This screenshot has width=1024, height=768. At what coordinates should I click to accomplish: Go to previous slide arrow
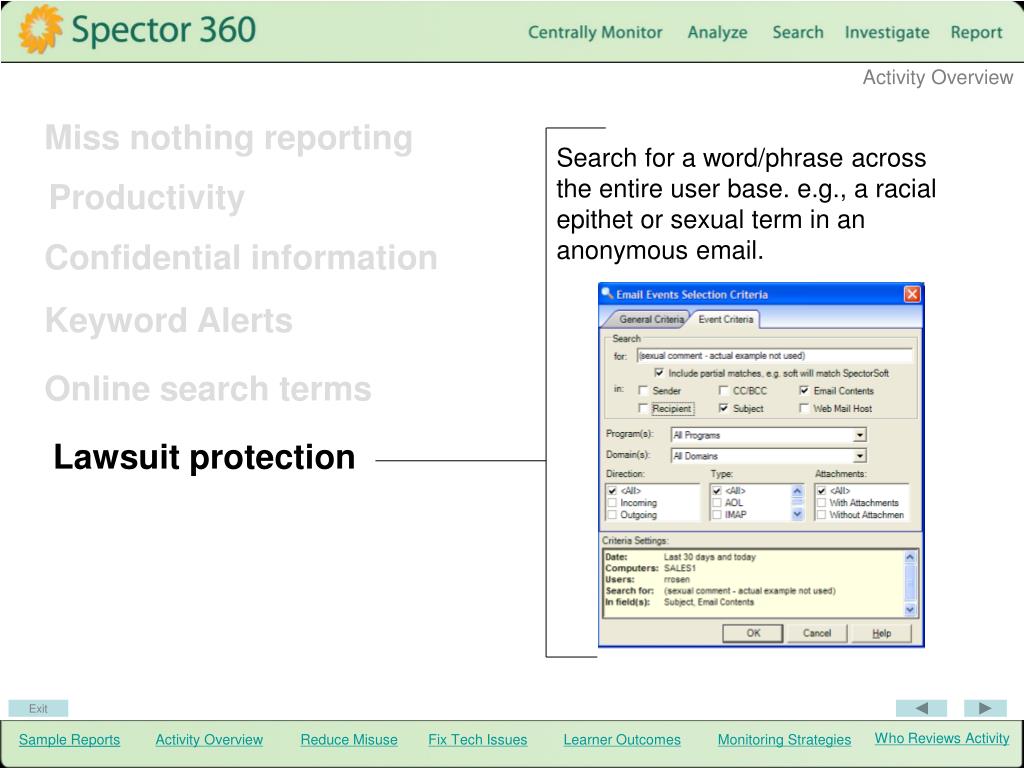click(x=921, y=708)
